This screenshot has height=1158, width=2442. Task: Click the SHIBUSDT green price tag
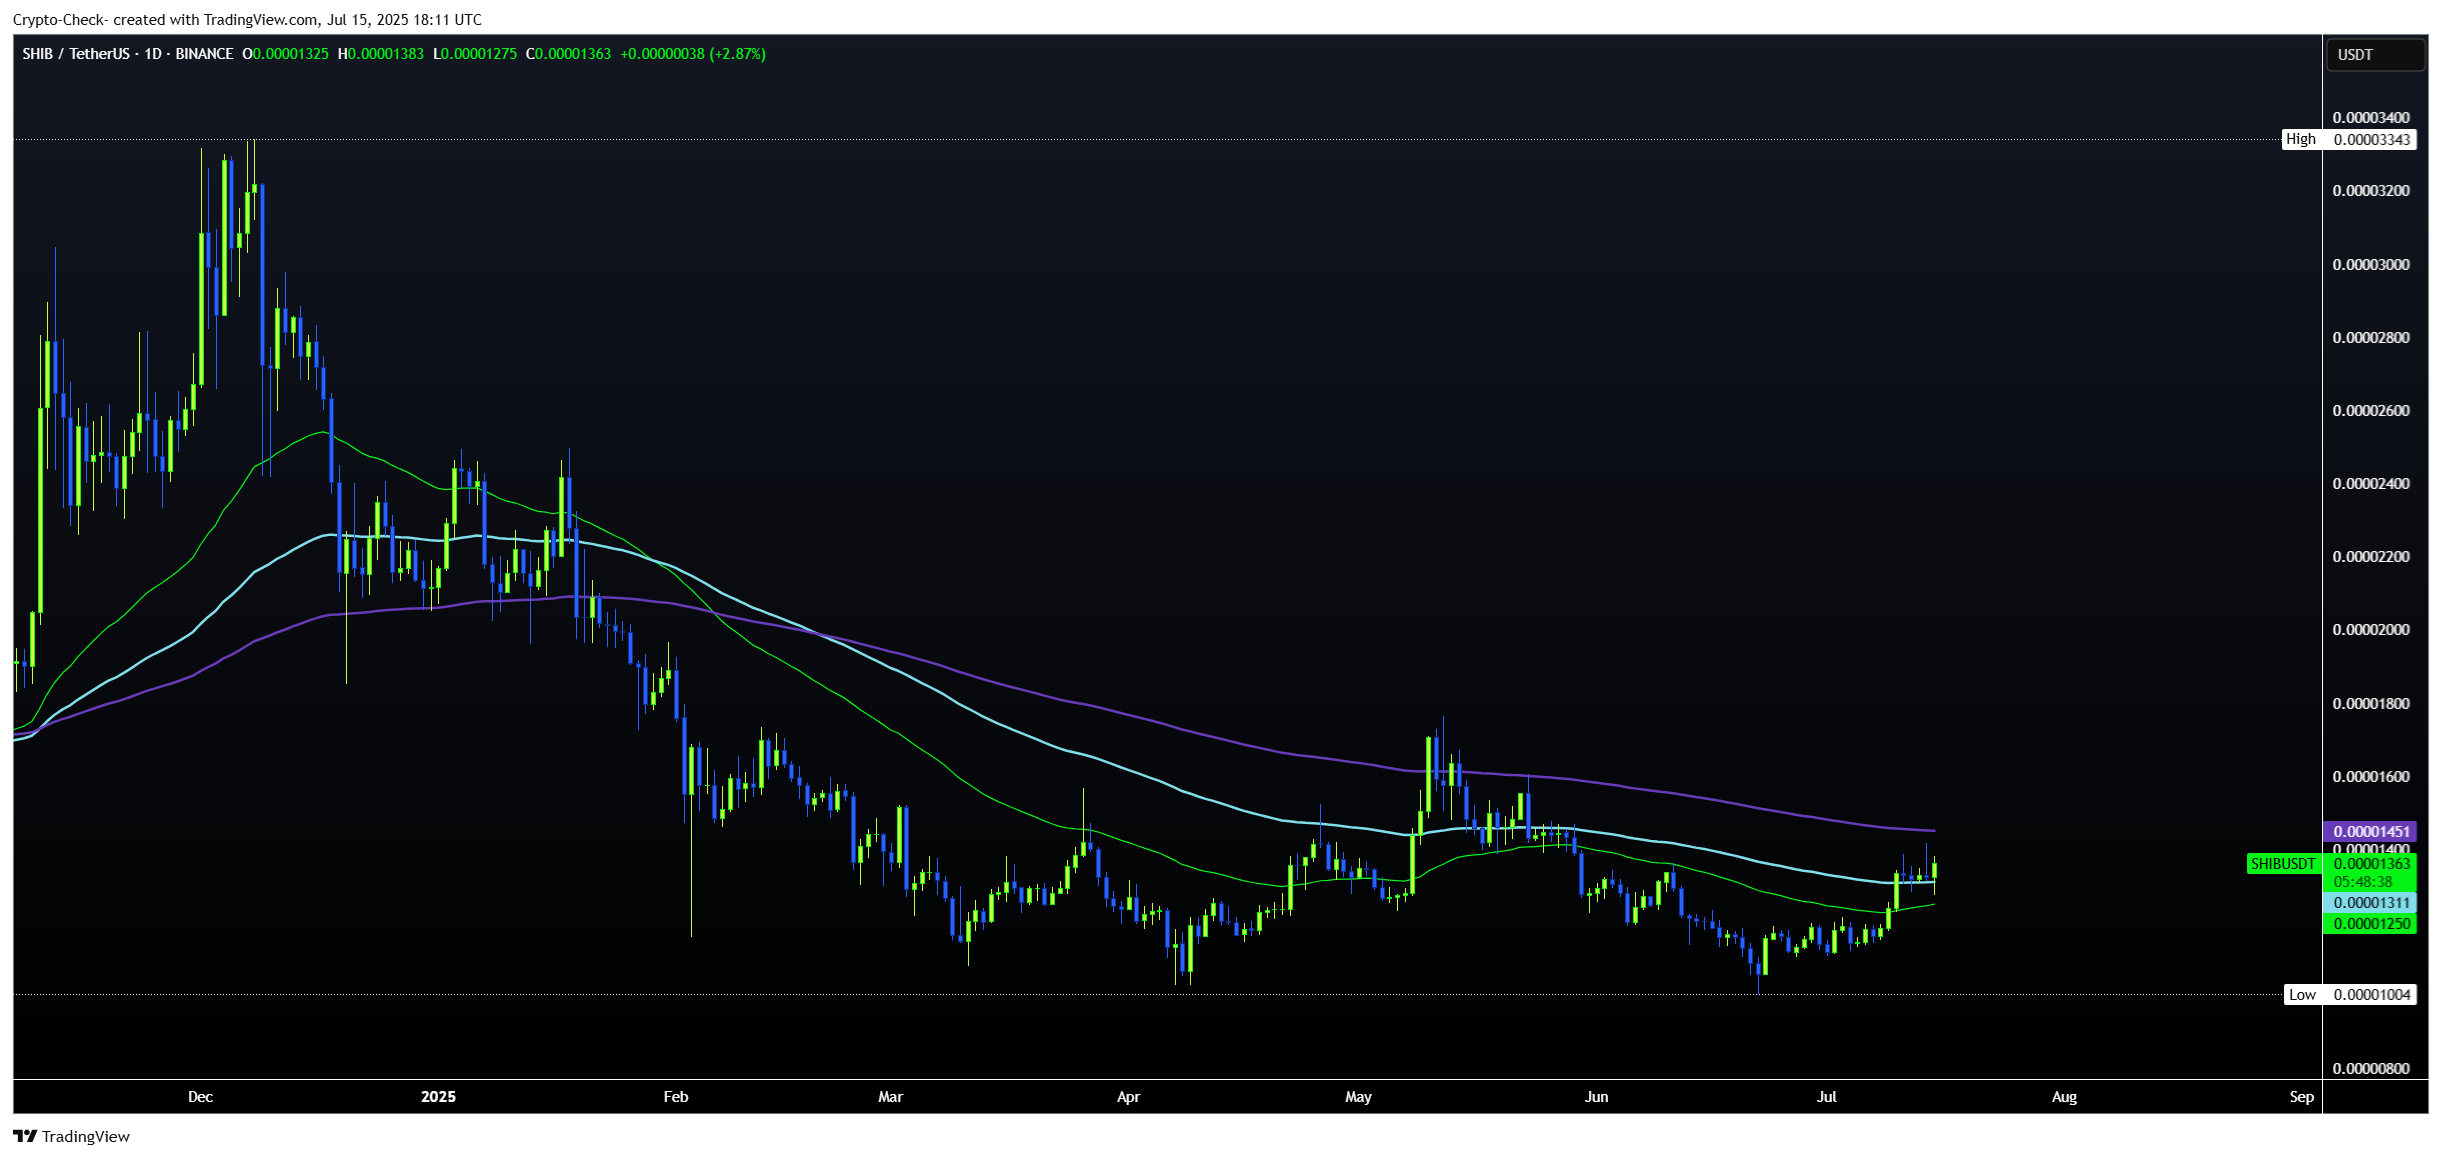pyautogui.click(x=2282, y=864)
